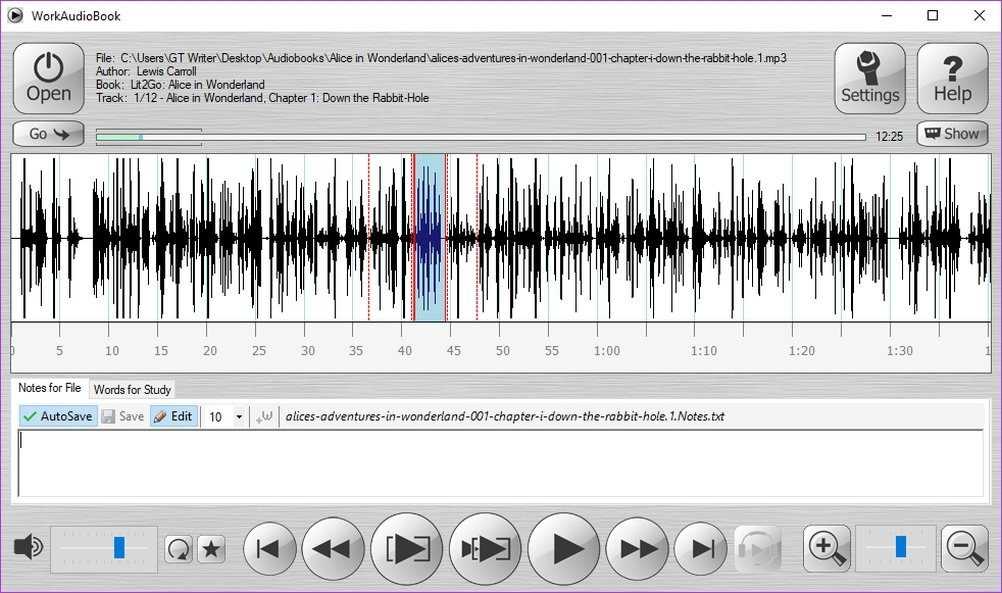This screenshot has width=1002, height=593.
Task: Expand the Show panel button
Action: [952, 134]
